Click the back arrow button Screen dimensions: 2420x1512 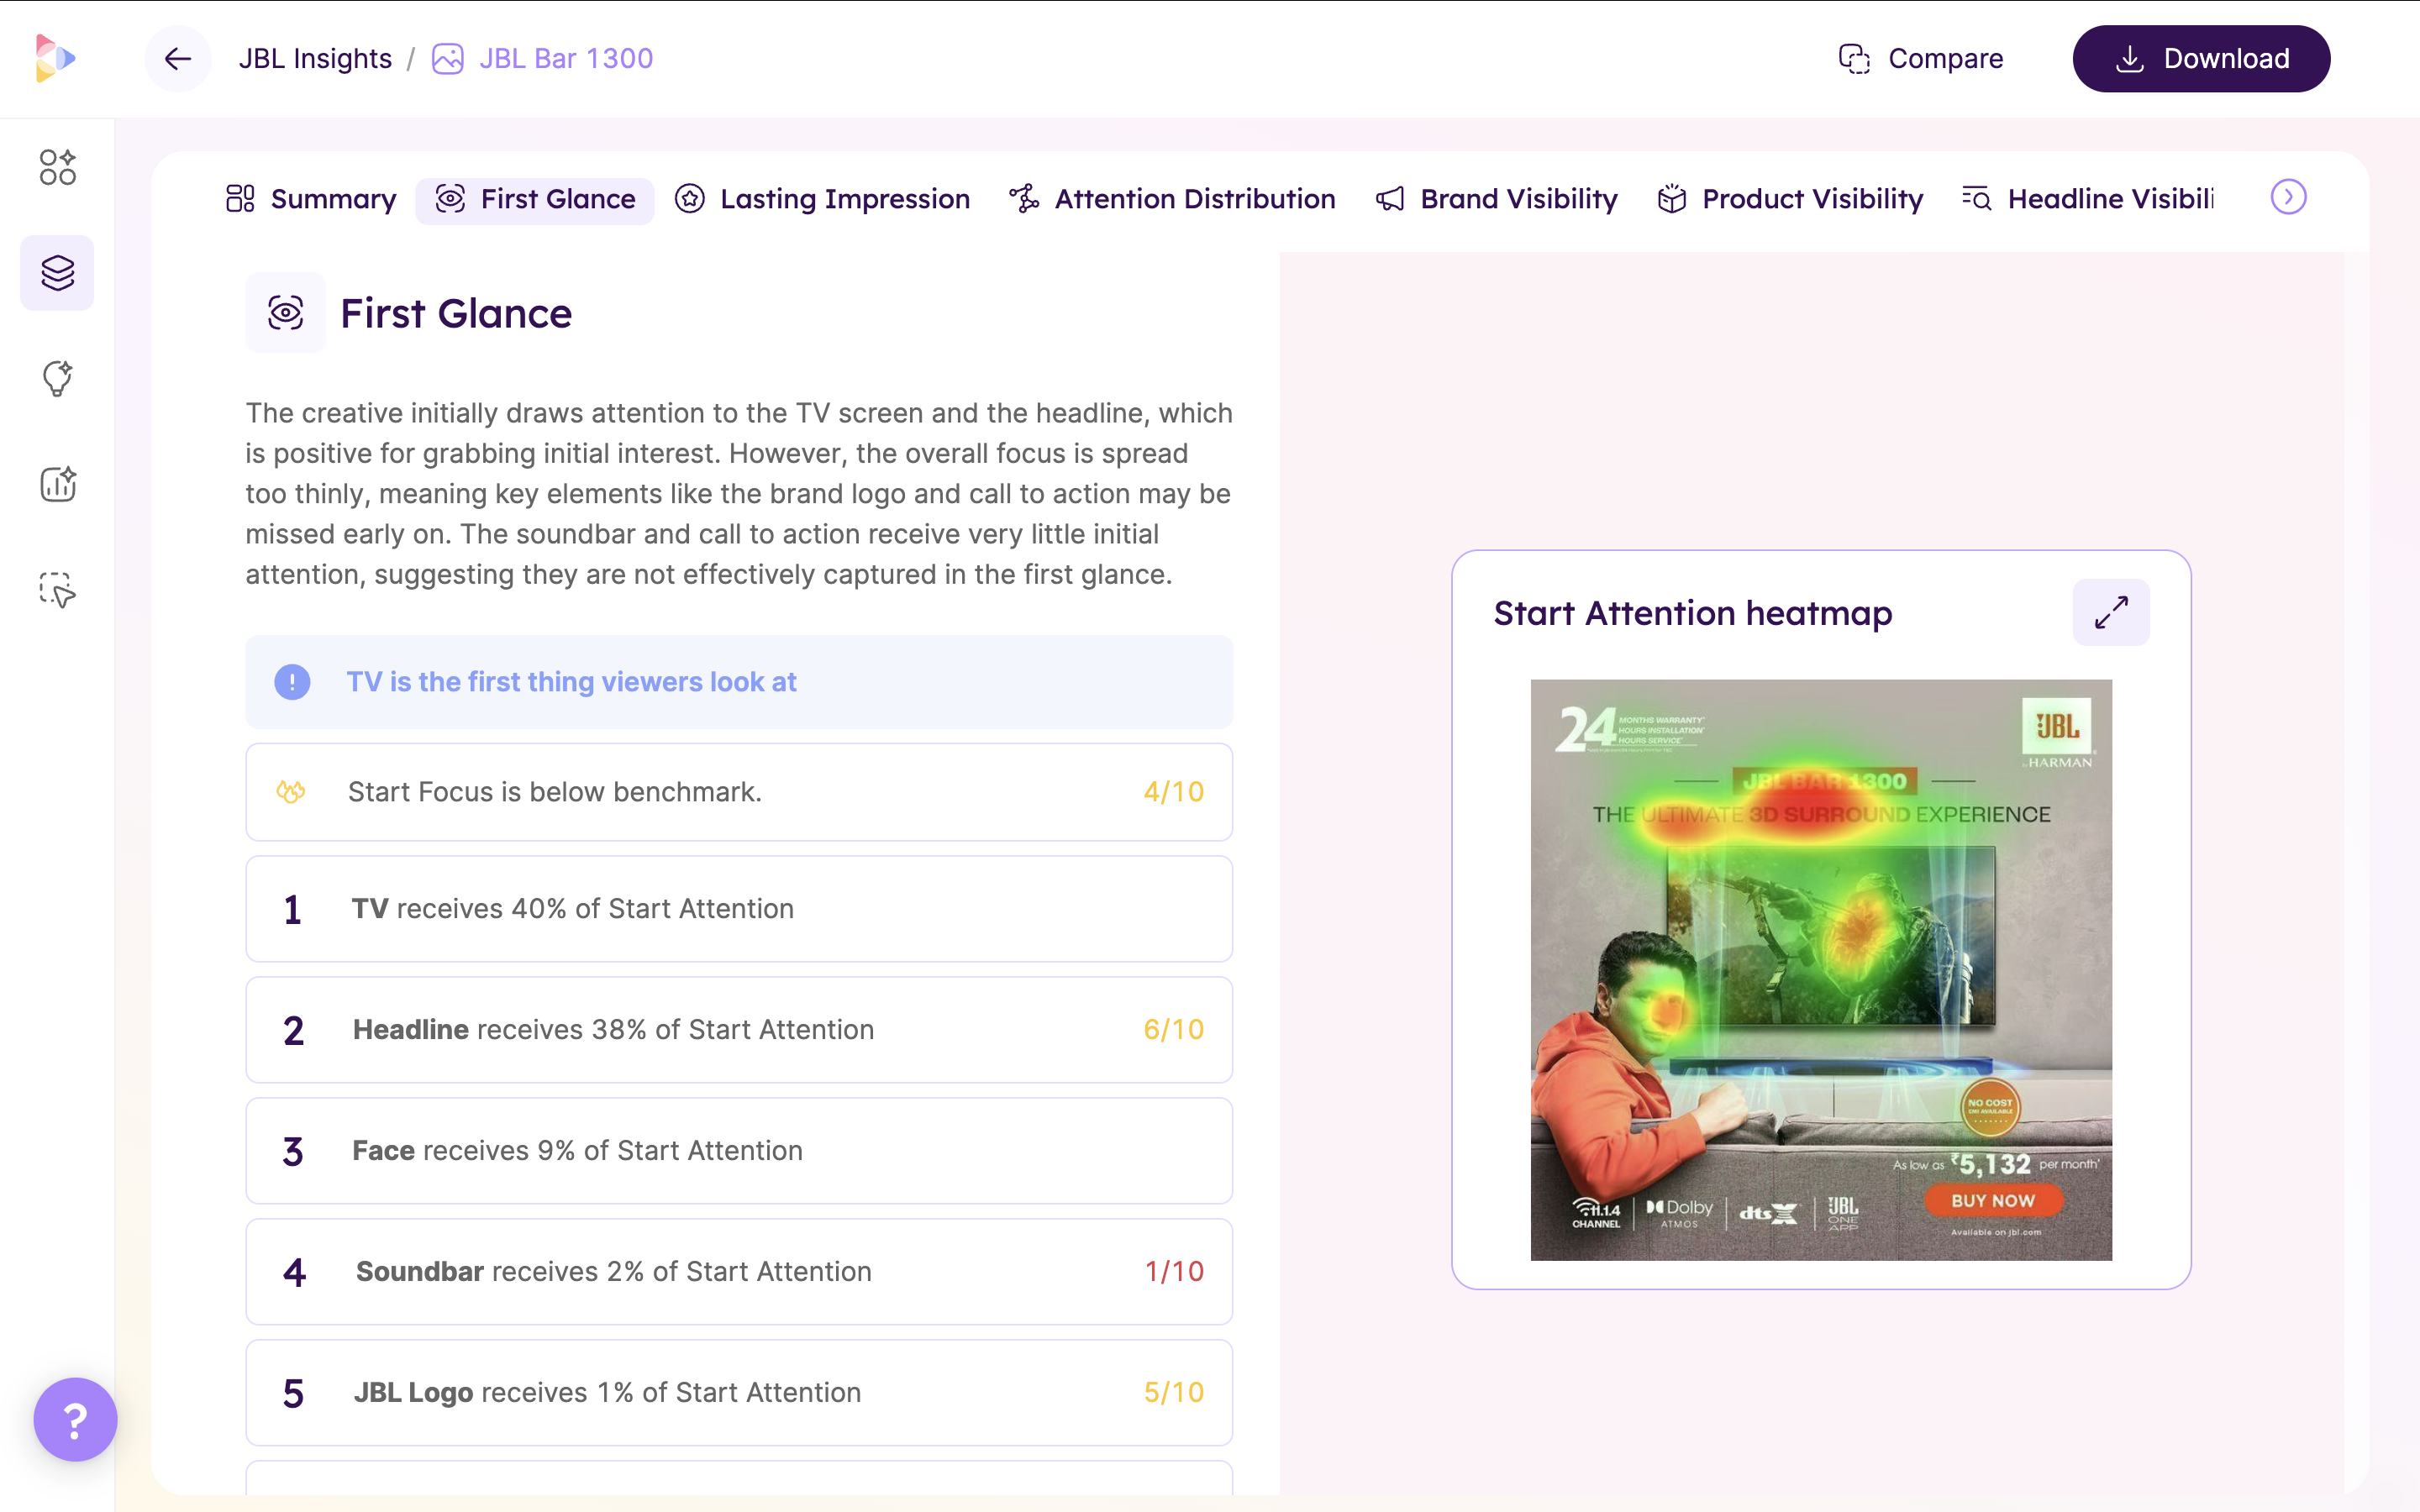[178, 59]
